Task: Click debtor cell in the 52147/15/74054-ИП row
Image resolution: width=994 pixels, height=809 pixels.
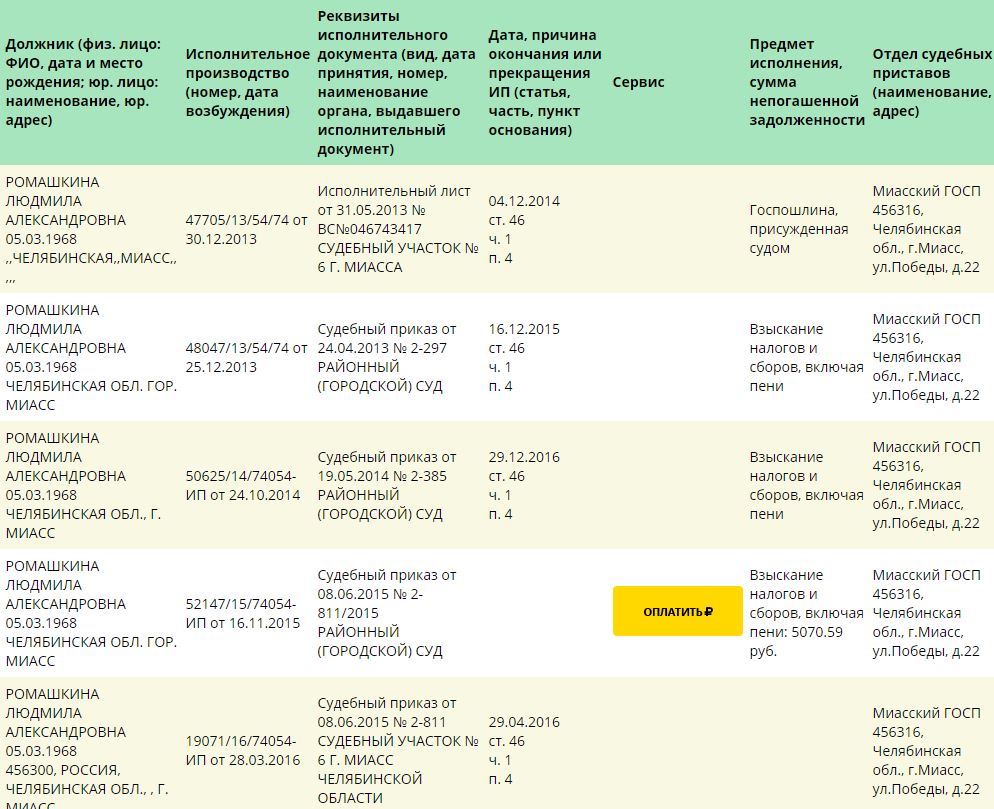Action: coord(91,614)
